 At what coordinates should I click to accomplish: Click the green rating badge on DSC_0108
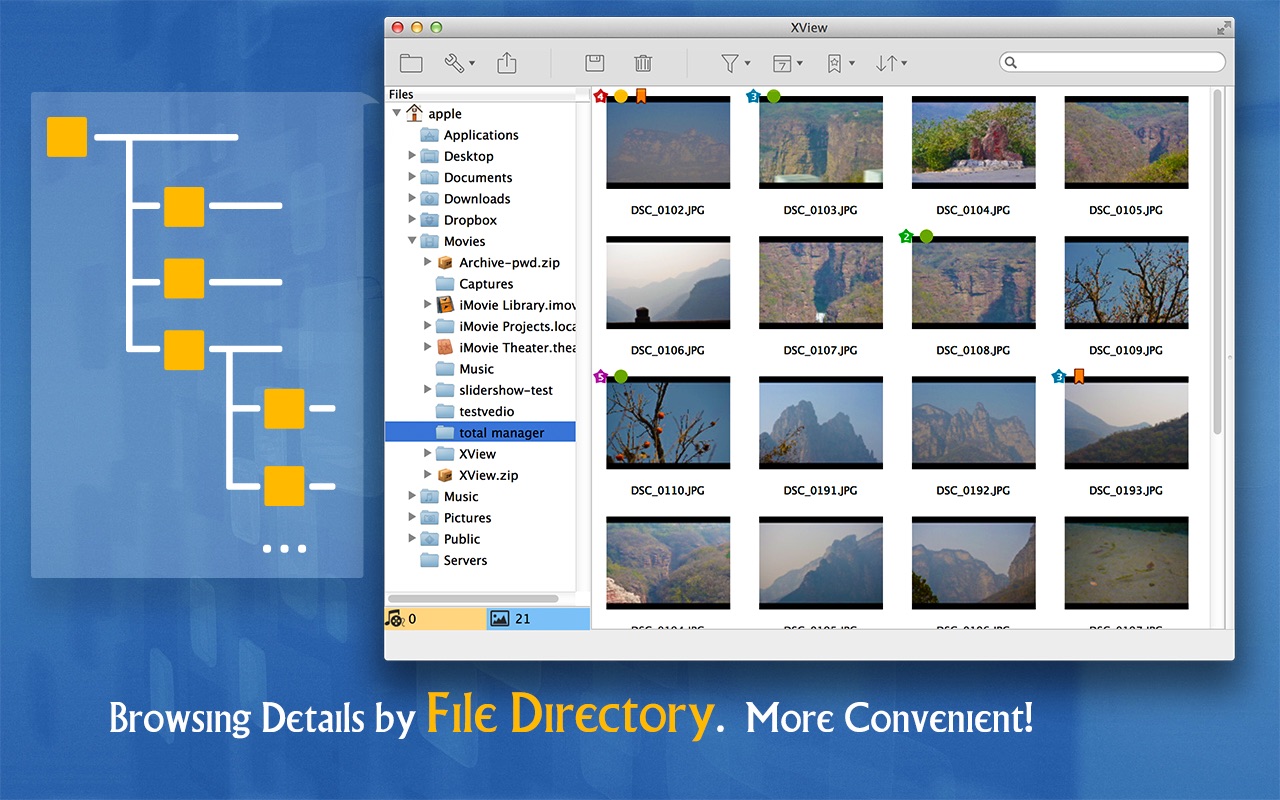pos(906,236)
